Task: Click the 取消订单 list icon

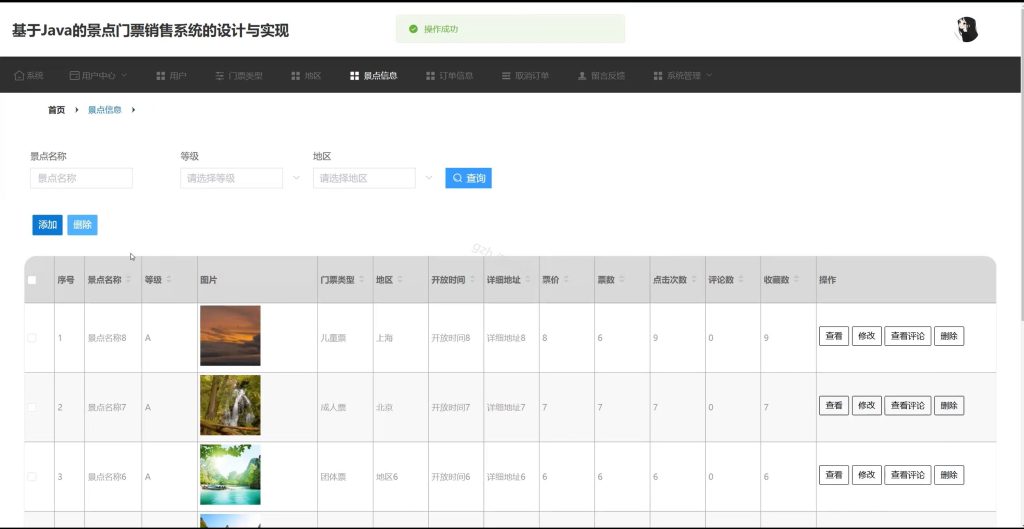Action: point(506,76)
